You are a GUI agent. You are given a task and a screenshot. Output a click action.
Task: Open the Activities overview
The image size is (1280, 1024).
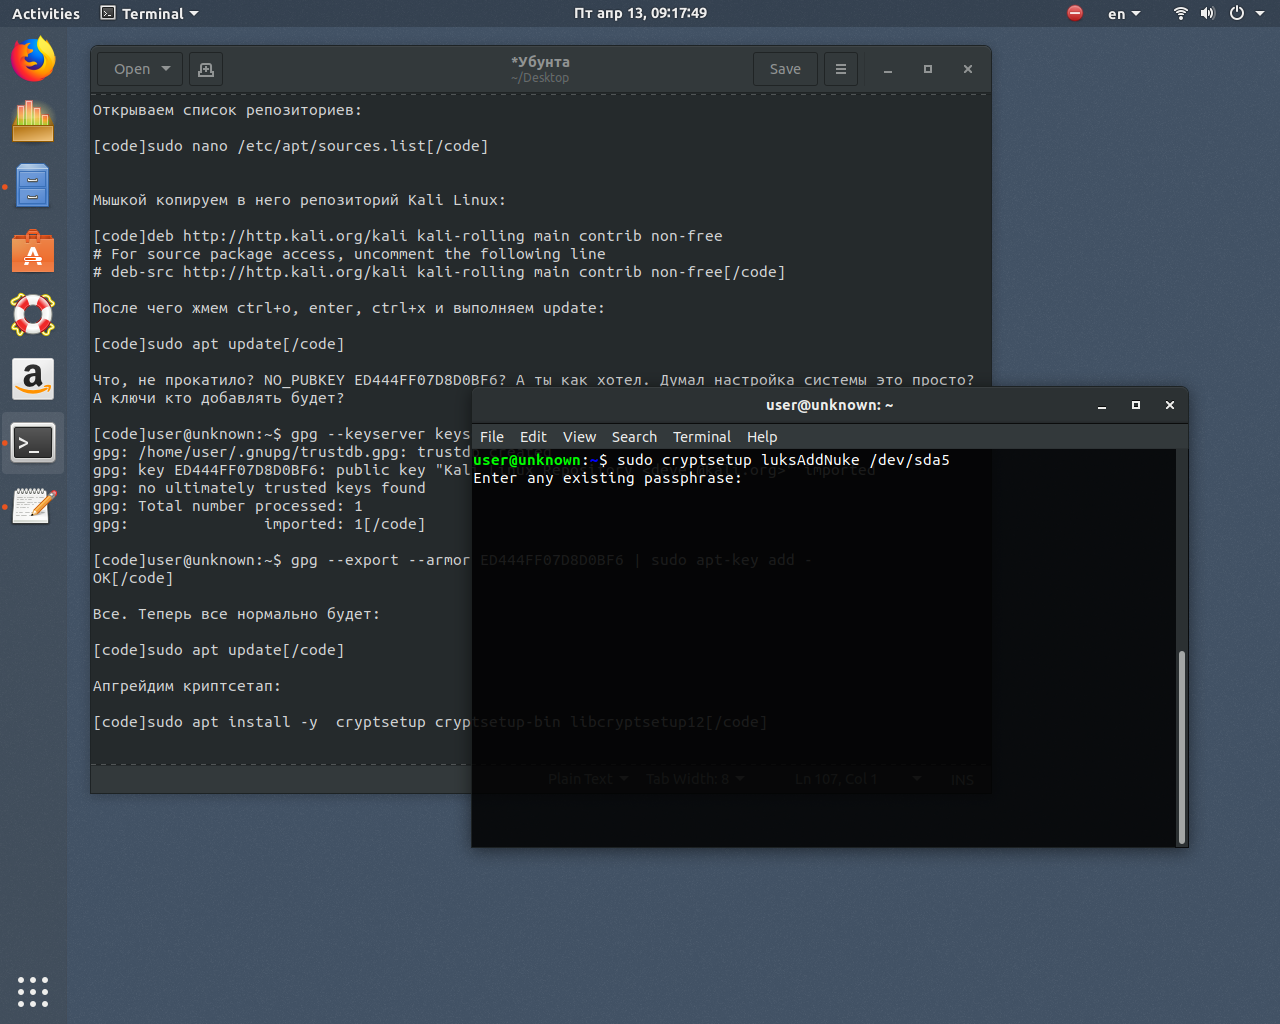coord(45,13)
